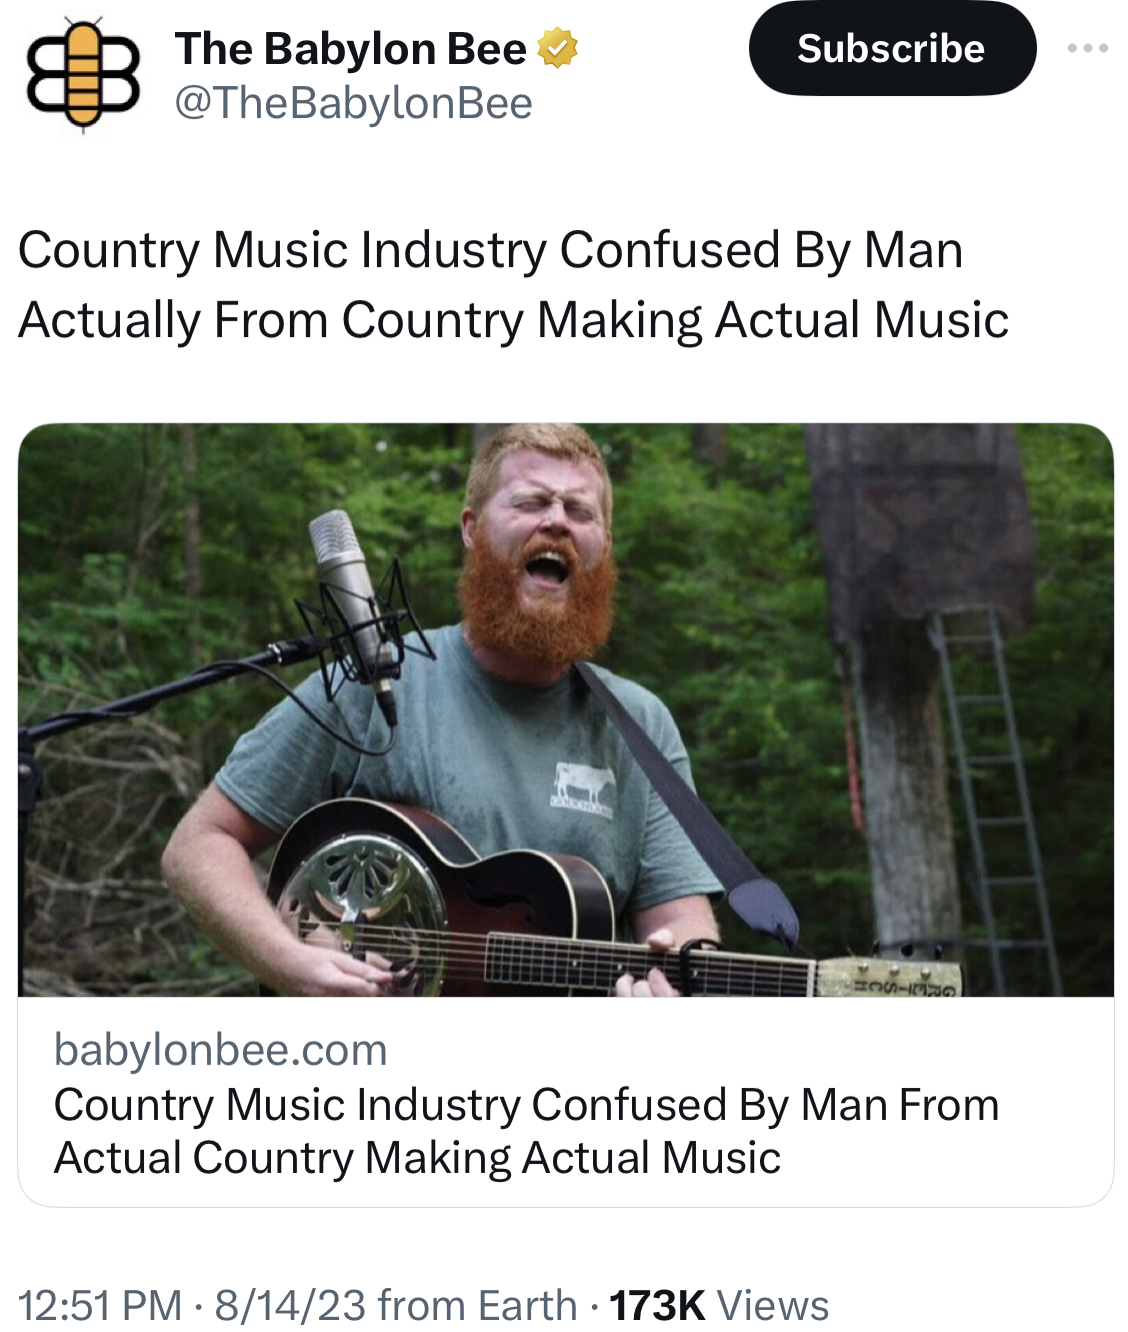Click the 8/14/23 post date

click(x=290, y=1305)
